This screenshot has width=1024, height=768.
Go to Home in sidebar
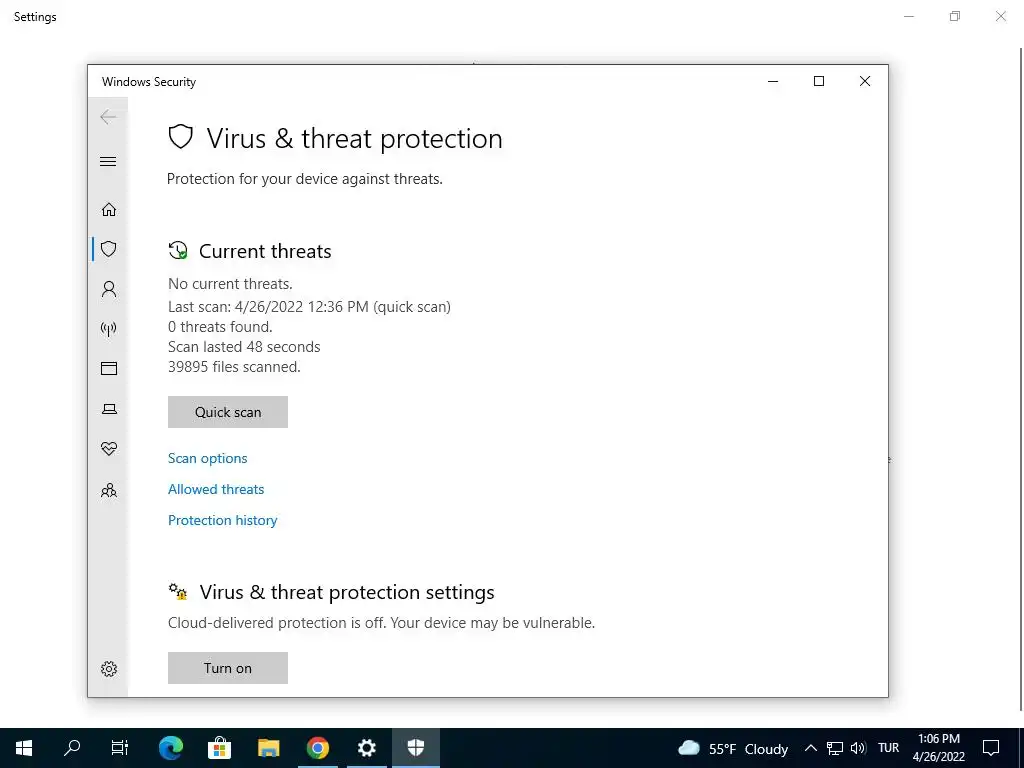[x=108, y=209]
